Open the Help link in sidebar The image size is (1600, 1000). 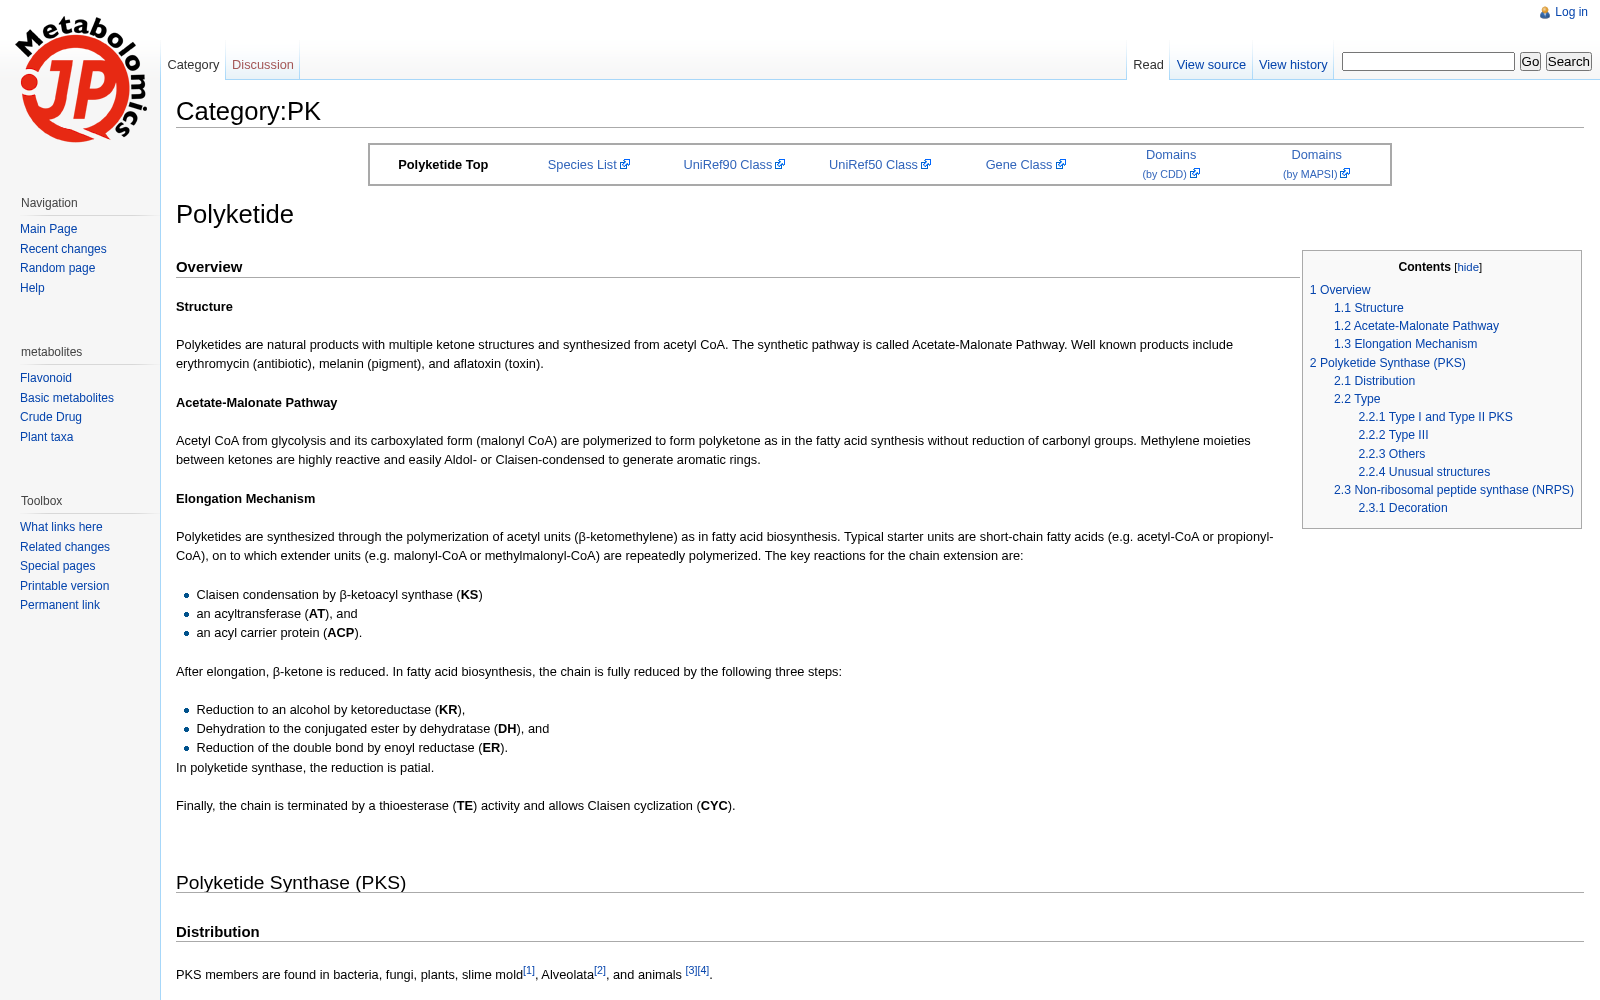tap(32, 288)
